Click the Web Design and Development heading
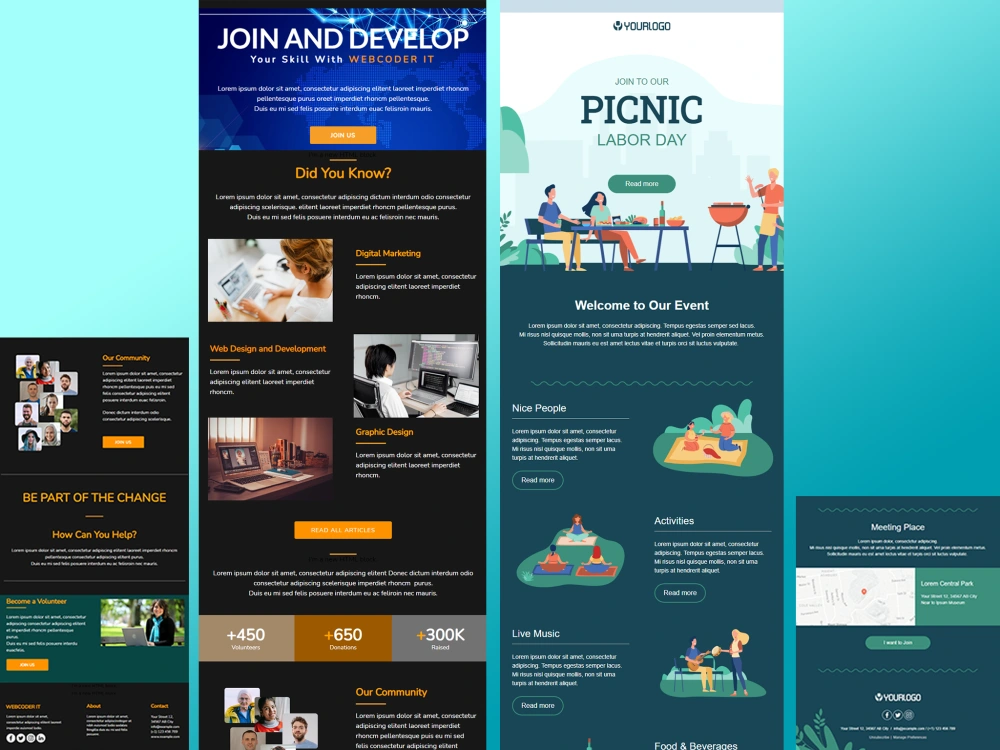Image resolution: width=1000 pixels, height=750 pixels. [x=268, y=349]
